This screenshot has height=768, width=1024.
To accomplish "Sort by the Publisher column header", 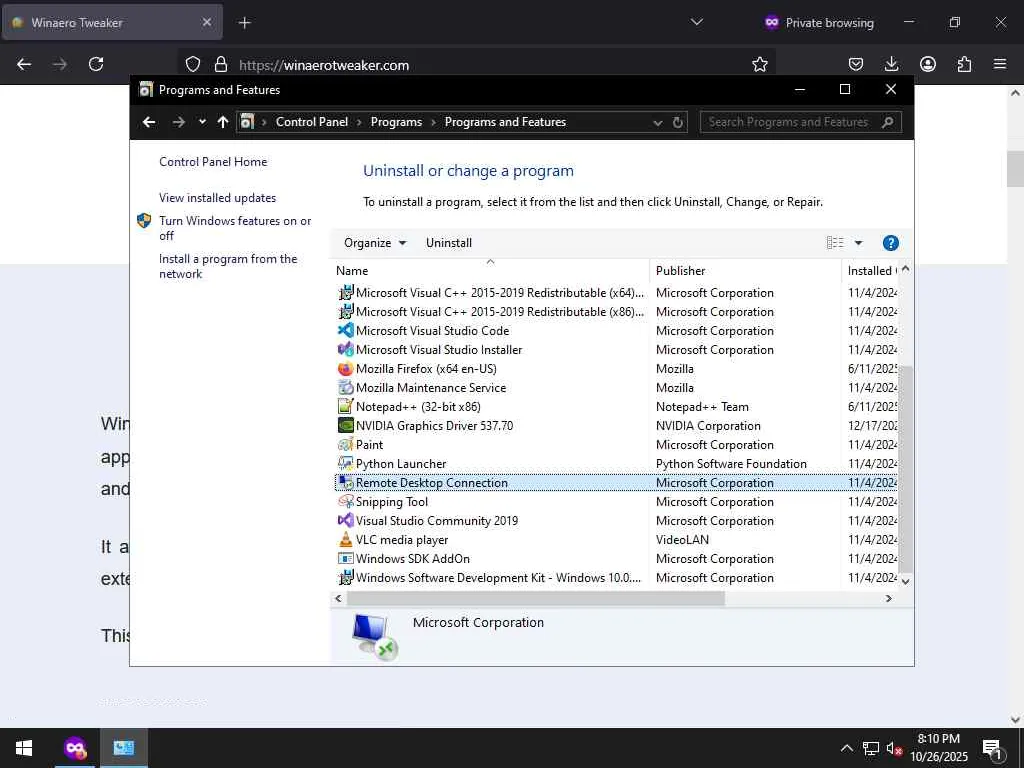I will [x=745, y=270].
